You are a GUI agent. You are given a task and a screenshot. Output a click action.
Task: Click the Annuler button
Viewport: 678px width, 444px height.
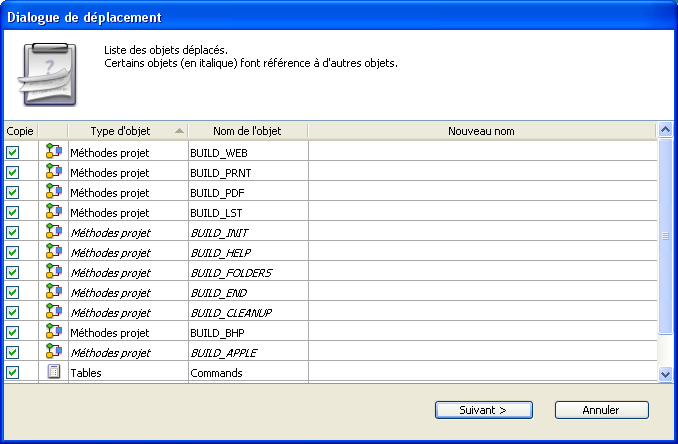pyautogui.click(x=601, y=410)
